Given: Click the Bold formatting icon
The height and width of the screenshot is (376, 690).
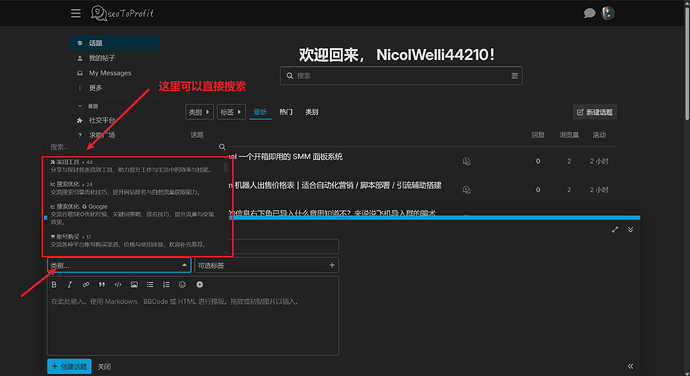Looking at the screenshot, I should [x=54, y=285].
